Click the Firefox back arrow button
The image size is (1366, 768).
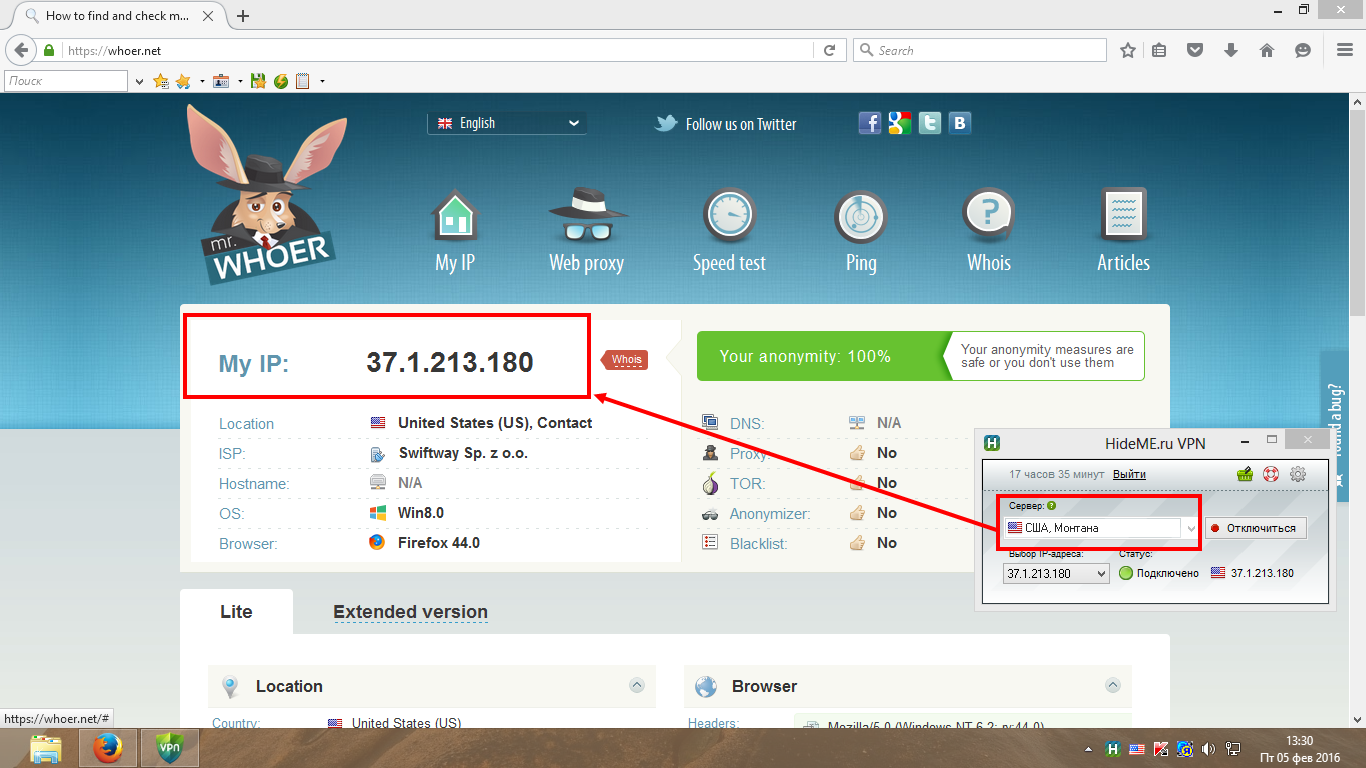21,50
